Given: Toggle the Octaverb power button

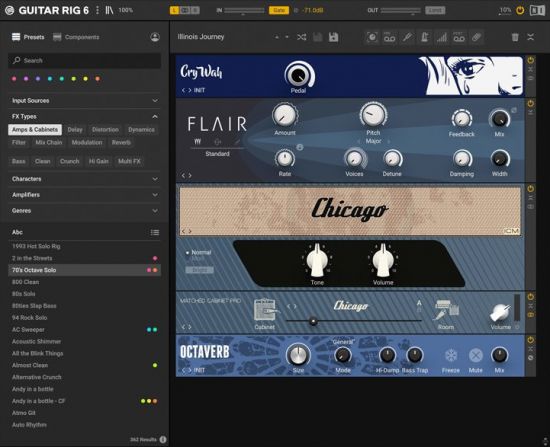Looking at the screenshot, I should point(531,340).
